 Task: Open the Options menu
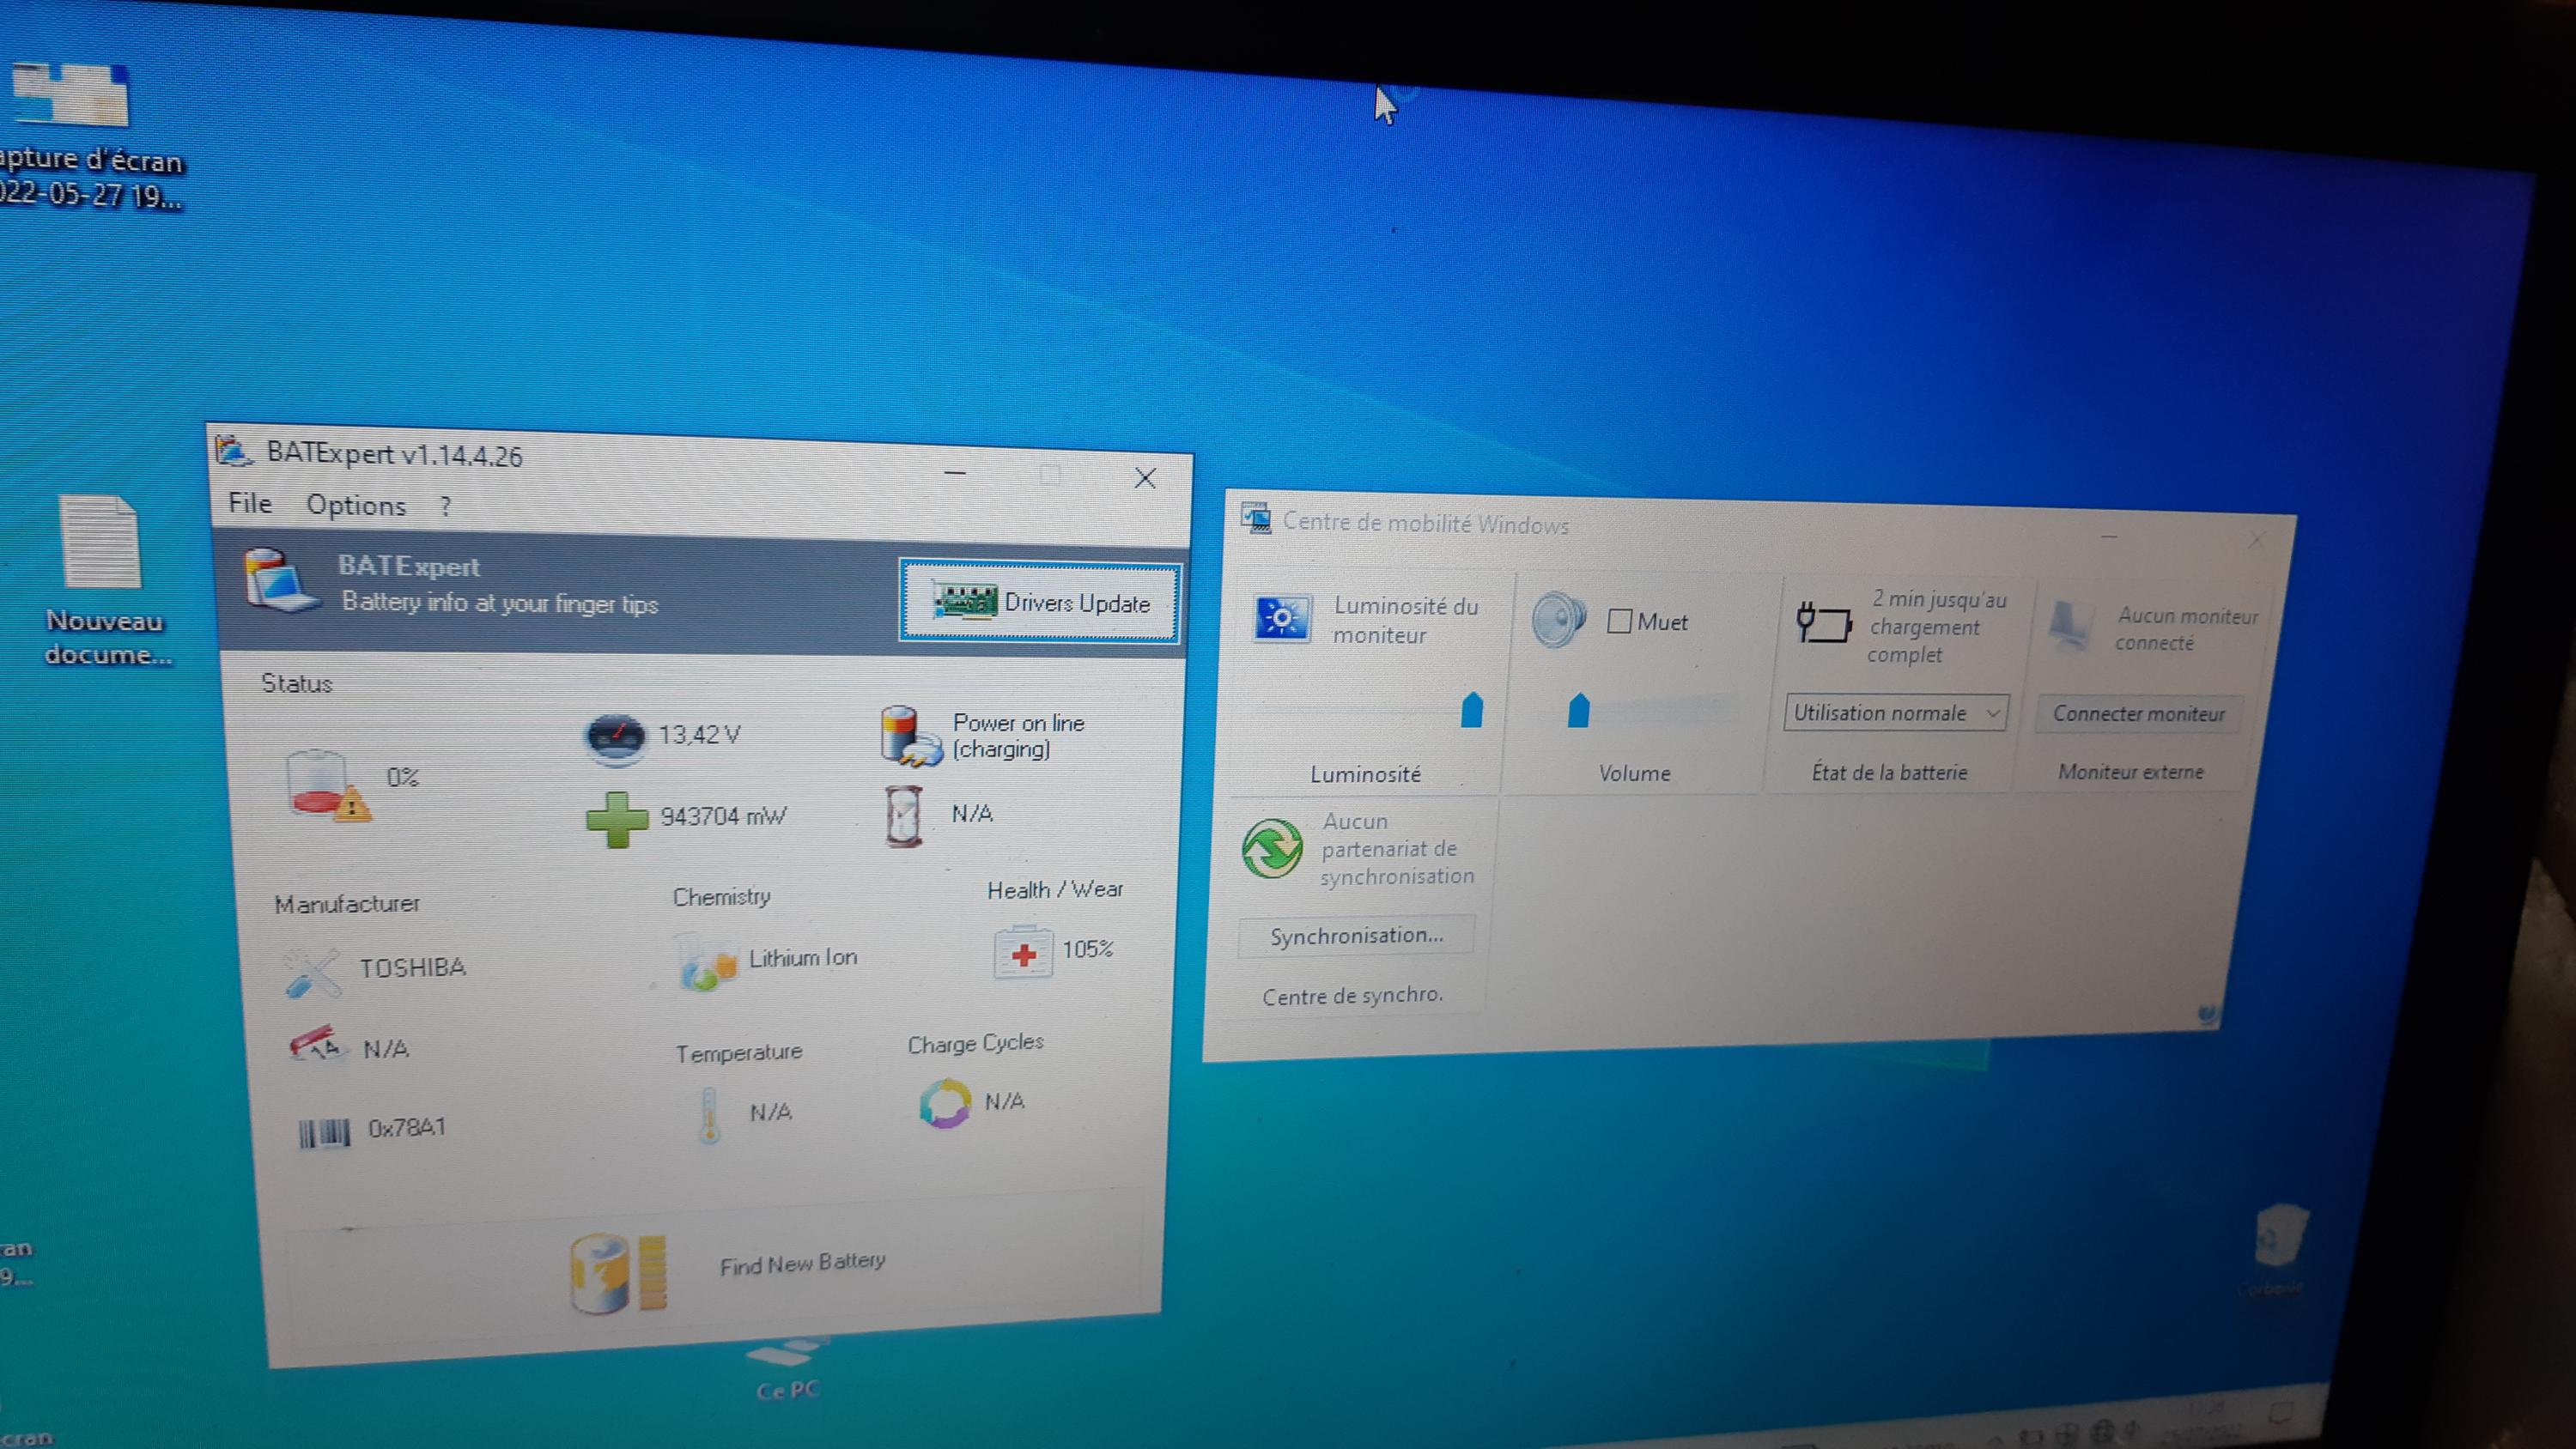pos(356,505)
